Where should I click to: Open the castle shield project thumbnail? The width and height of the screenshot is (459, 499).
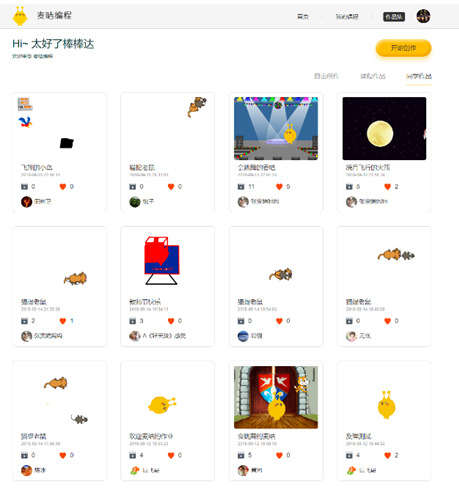coord(276,397)
